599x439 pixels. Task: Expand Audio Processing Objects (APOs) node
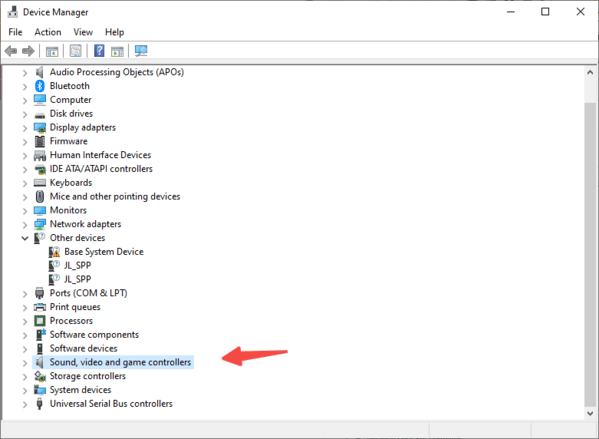[x=25, y=73]
